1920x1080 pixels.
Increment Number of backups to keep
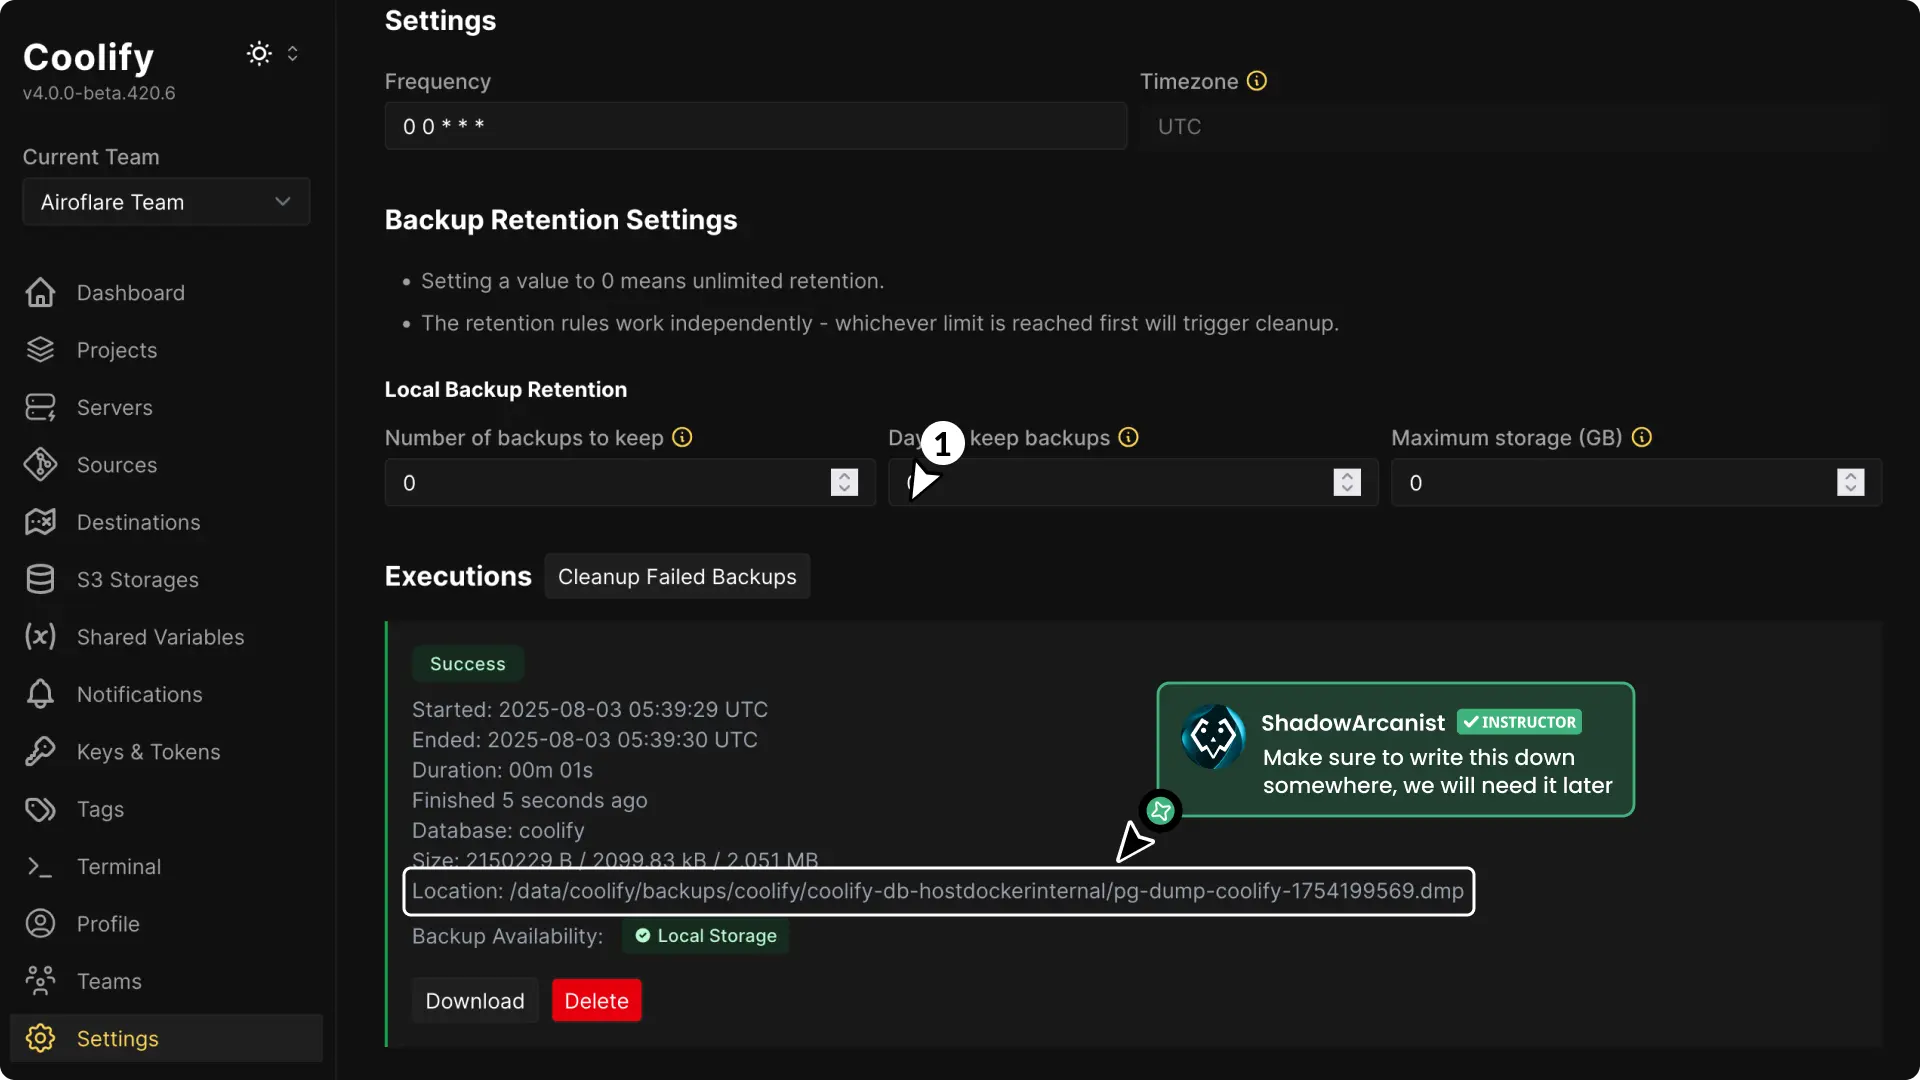[845, 476]
